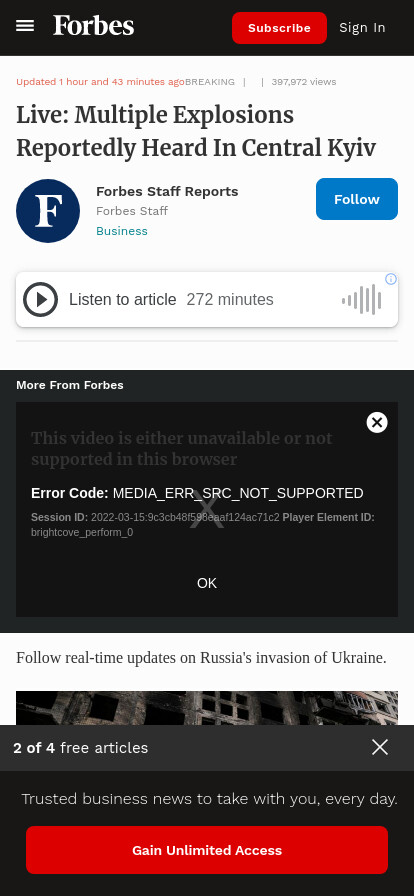Viewport: 414px width, 896px height.
Task: Click the Forbes Staff subtitle
Action: point(132,211)
